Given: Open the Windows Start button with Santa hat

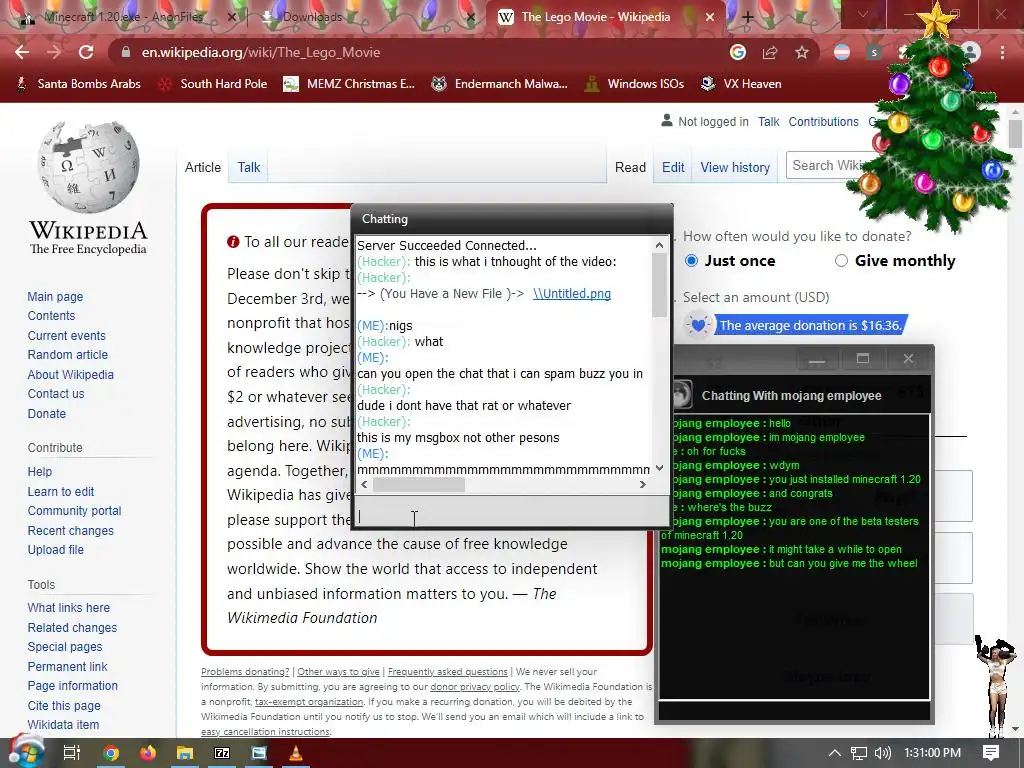Looking at the screenshot, I should click(x=25, y=752).
